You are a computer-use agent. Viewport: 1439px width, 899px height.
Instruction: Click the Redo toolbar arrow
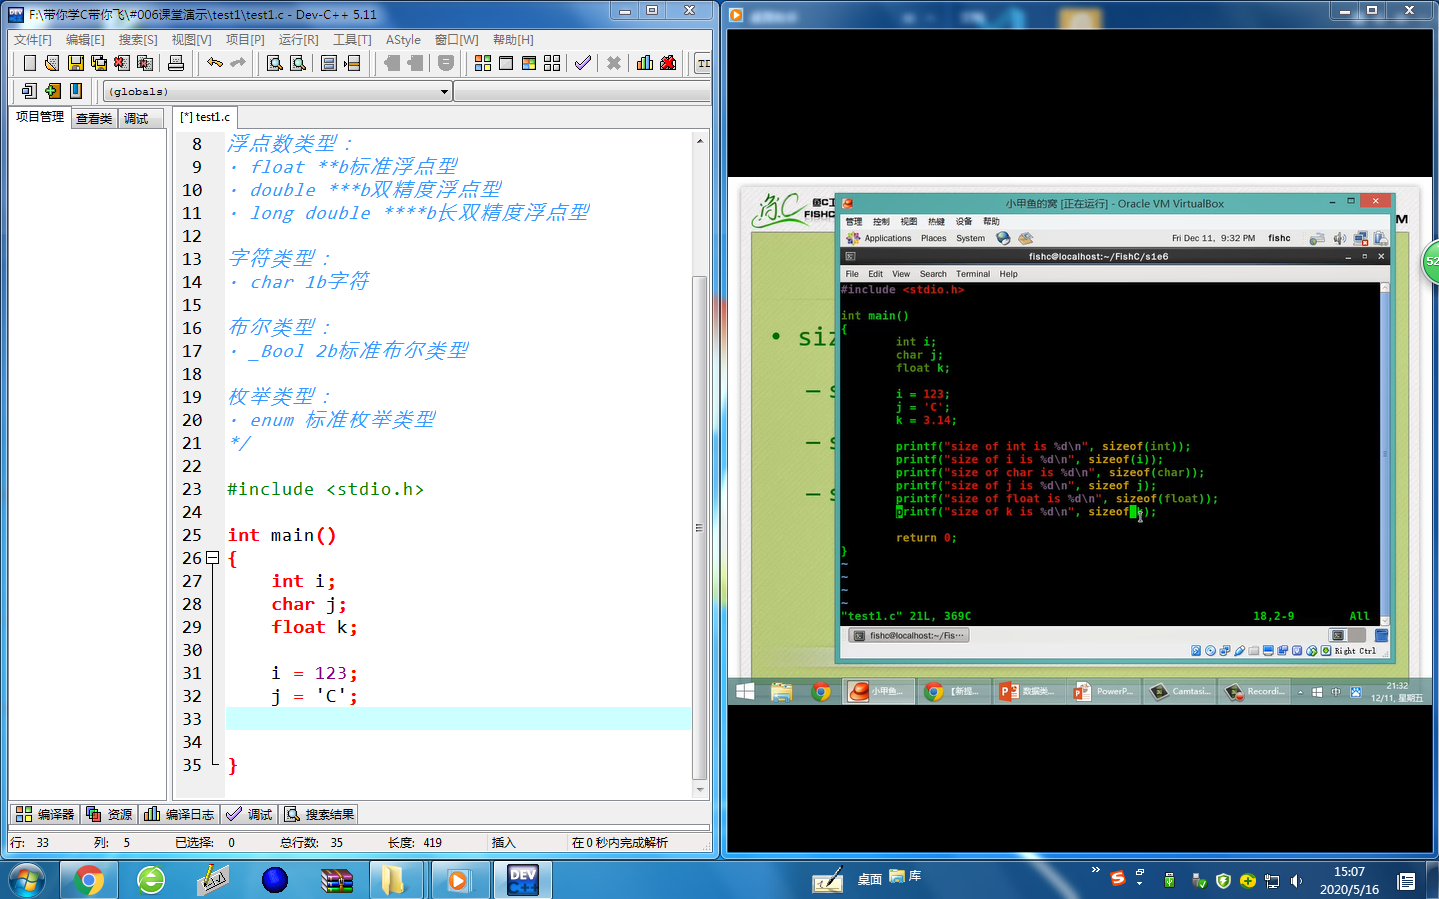[x=238, y=63]
